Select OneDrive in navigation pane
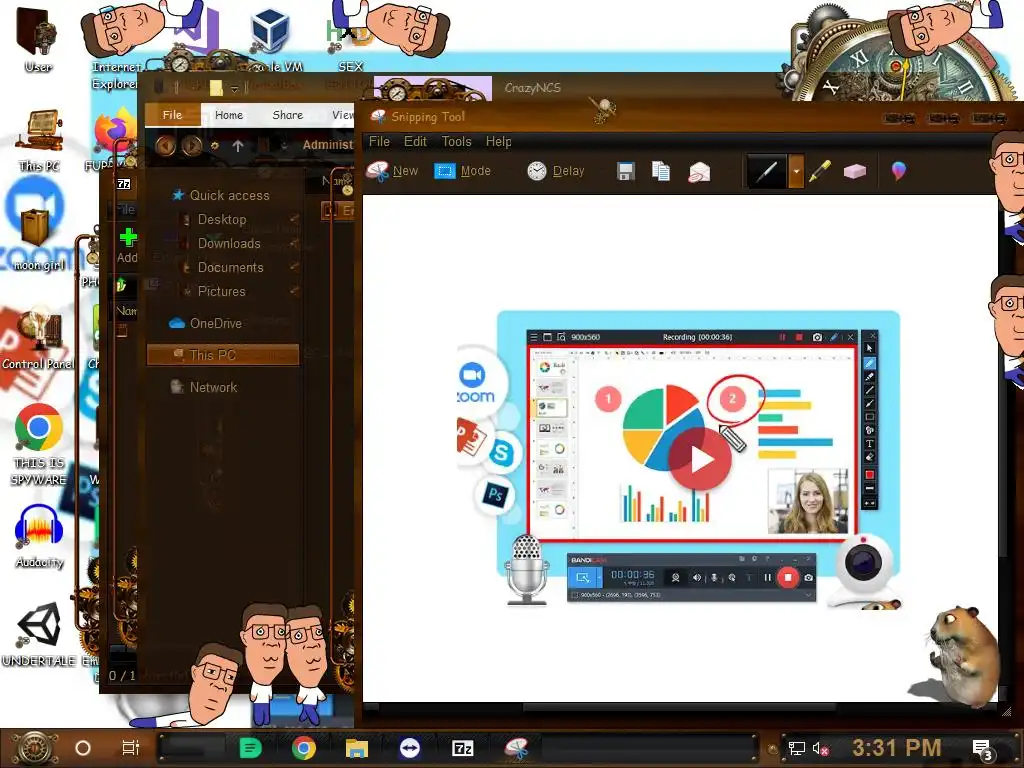This screenshot has height=768, width=1024. [206, 323]
